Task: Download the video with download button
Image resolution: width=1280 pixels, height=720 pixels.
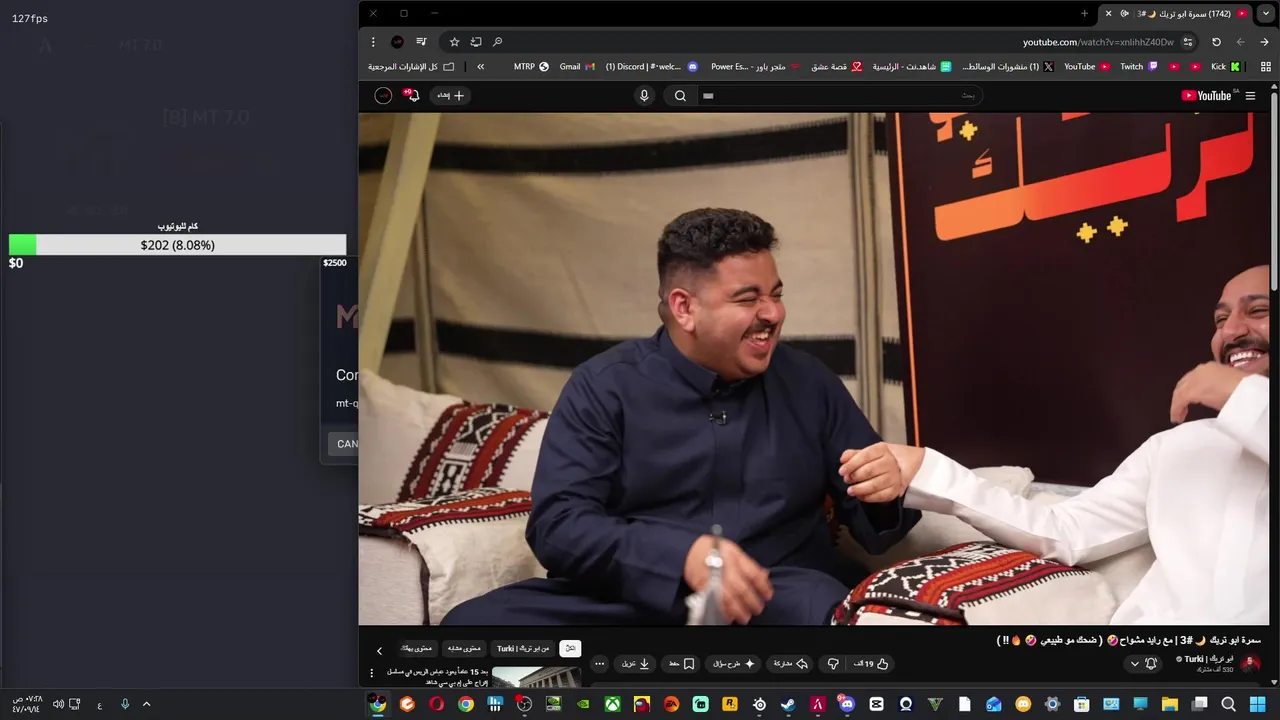Action: [x=636, y=664]
